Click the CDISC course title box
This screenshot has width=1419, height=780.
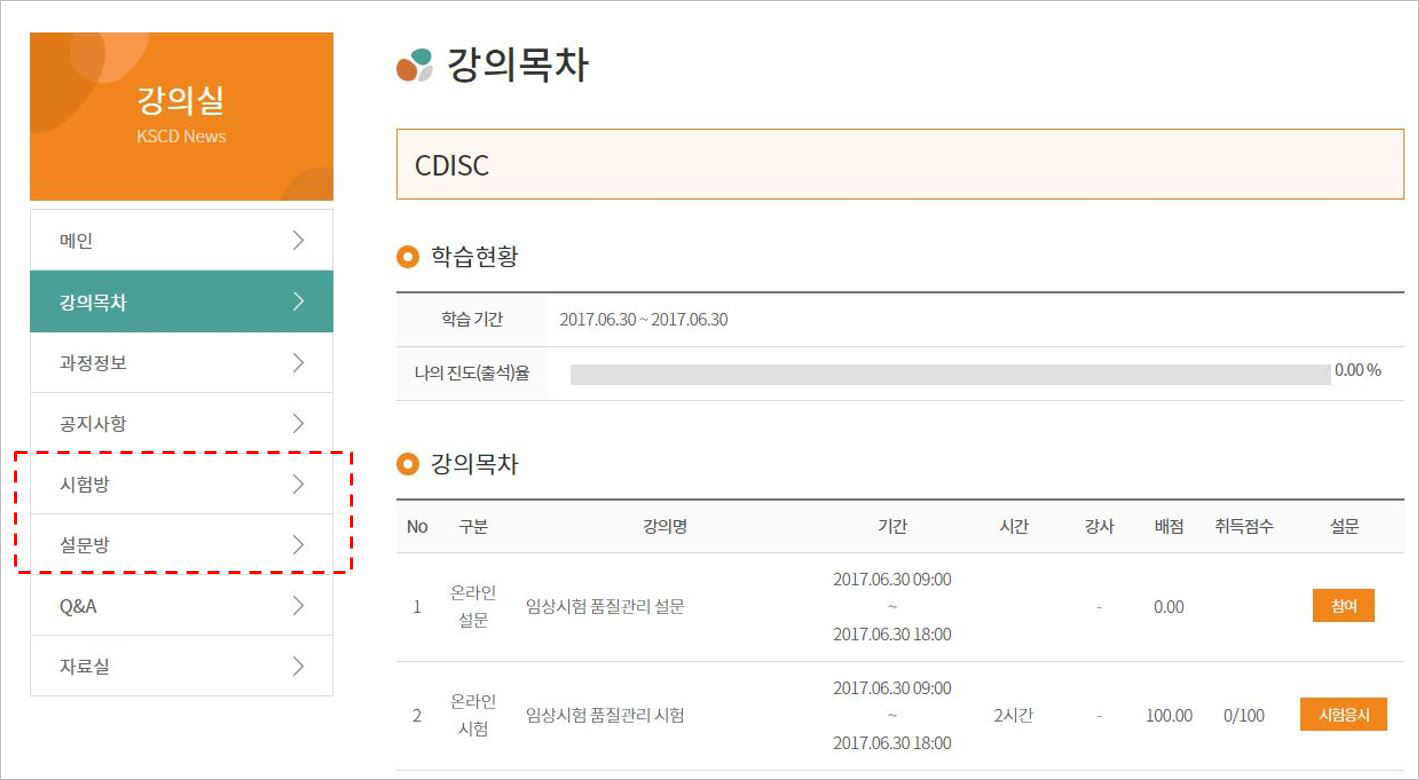(900, 164)
